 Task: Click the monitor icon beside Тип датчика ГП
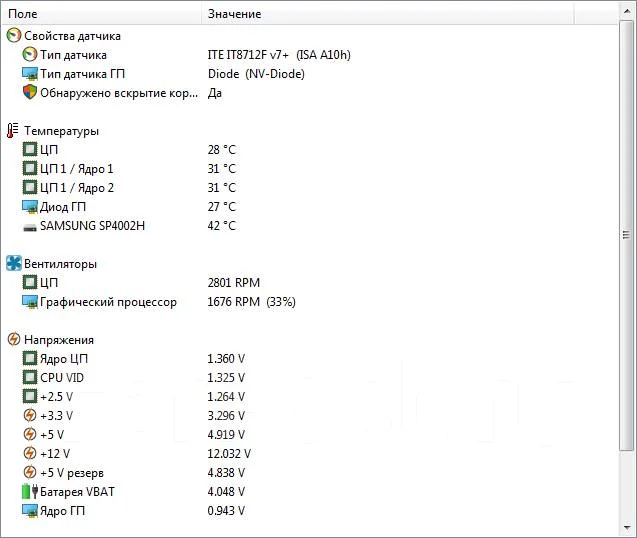click(30, 74)
